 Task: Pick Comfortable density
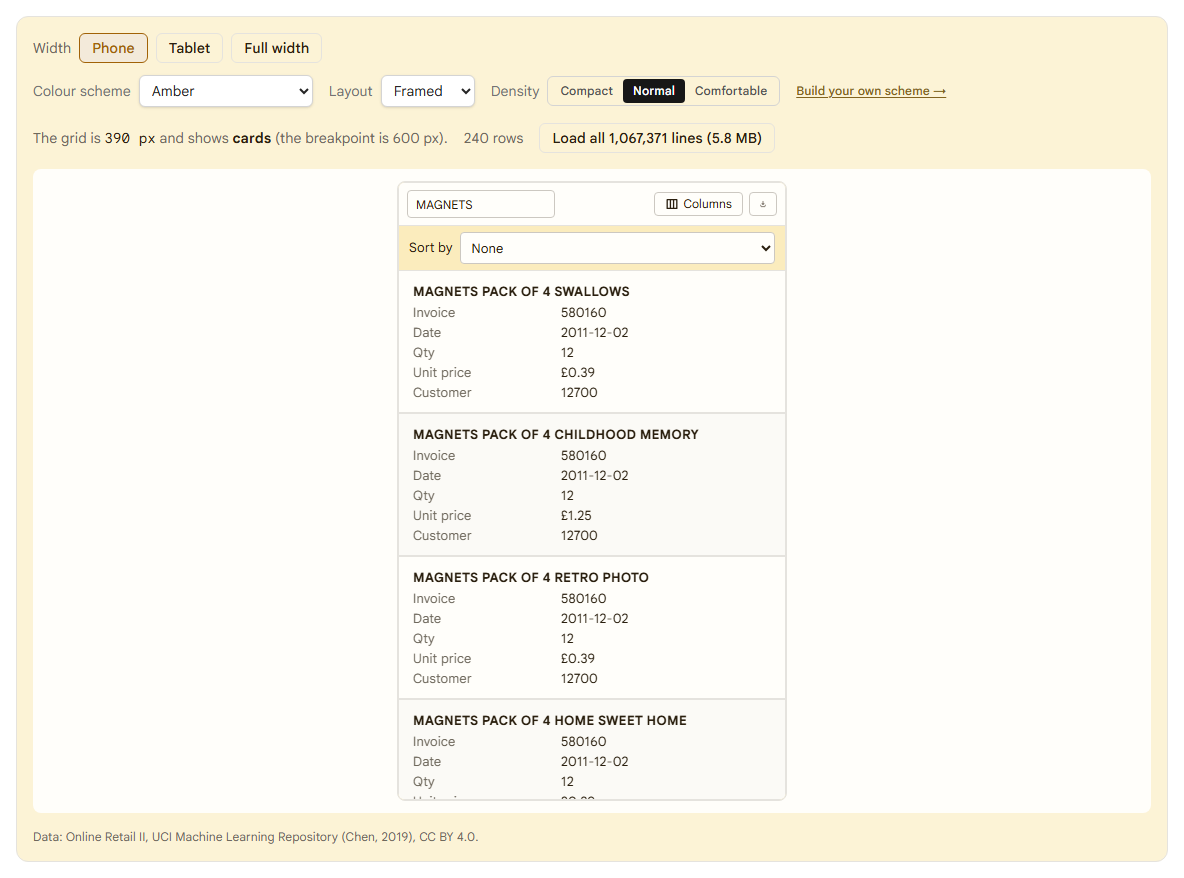coord(731,91)
